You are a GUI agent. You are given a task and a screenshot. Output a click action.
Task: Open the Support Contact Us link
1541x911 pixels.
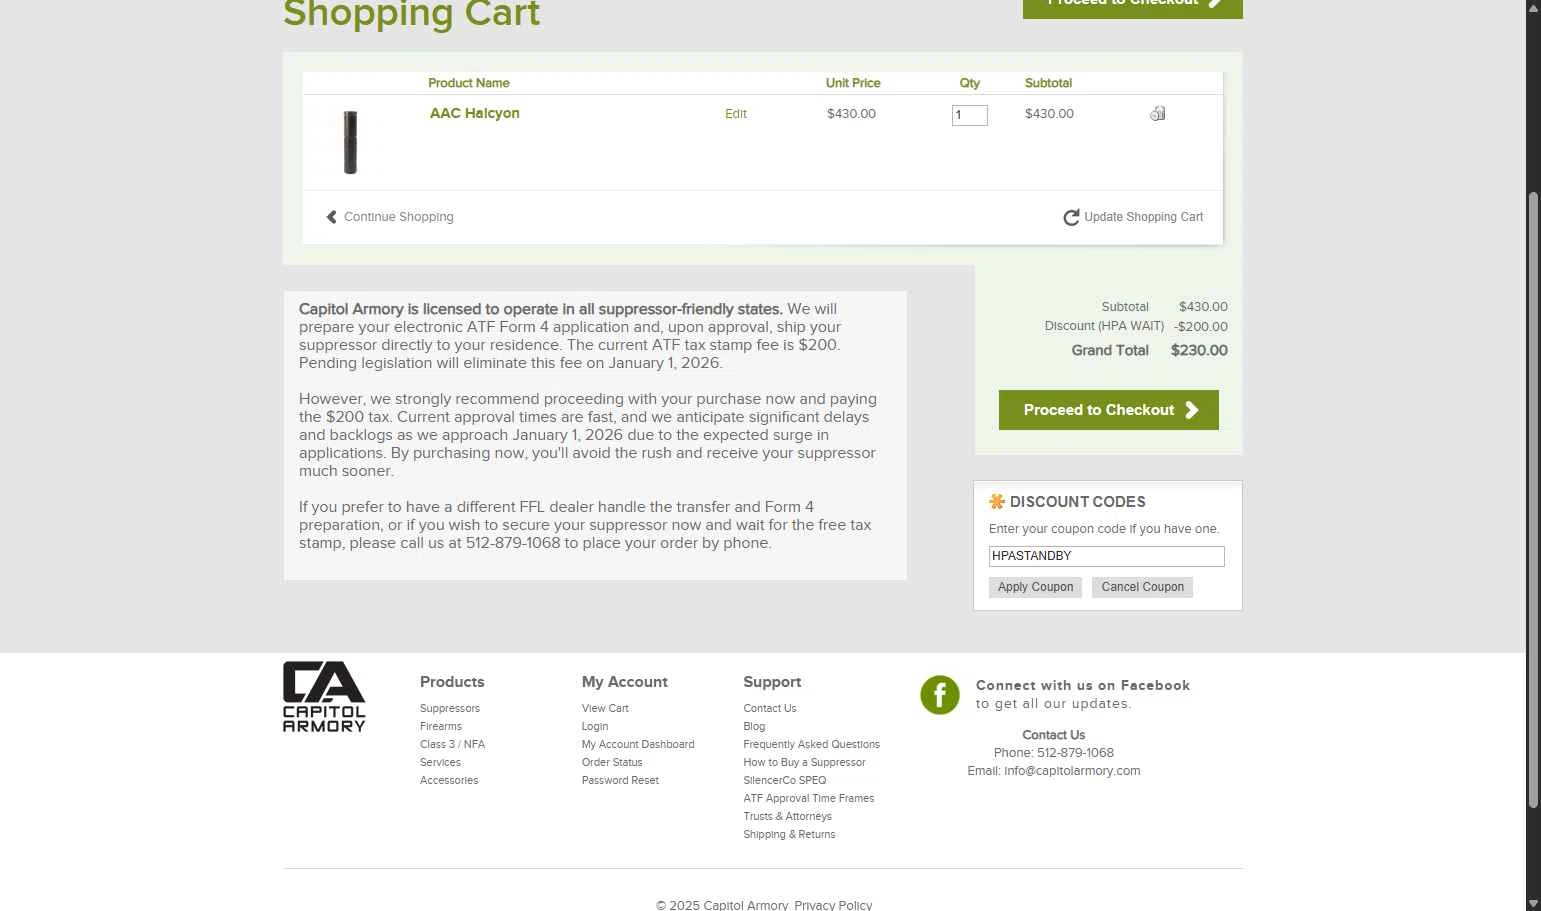(x=770, y=708)
